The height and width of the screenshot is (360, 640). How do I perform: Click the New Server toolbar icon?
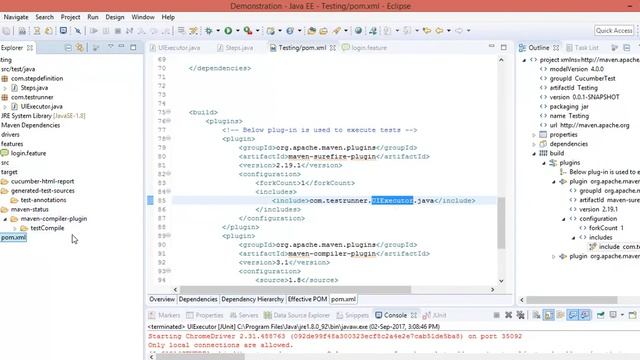271,31
